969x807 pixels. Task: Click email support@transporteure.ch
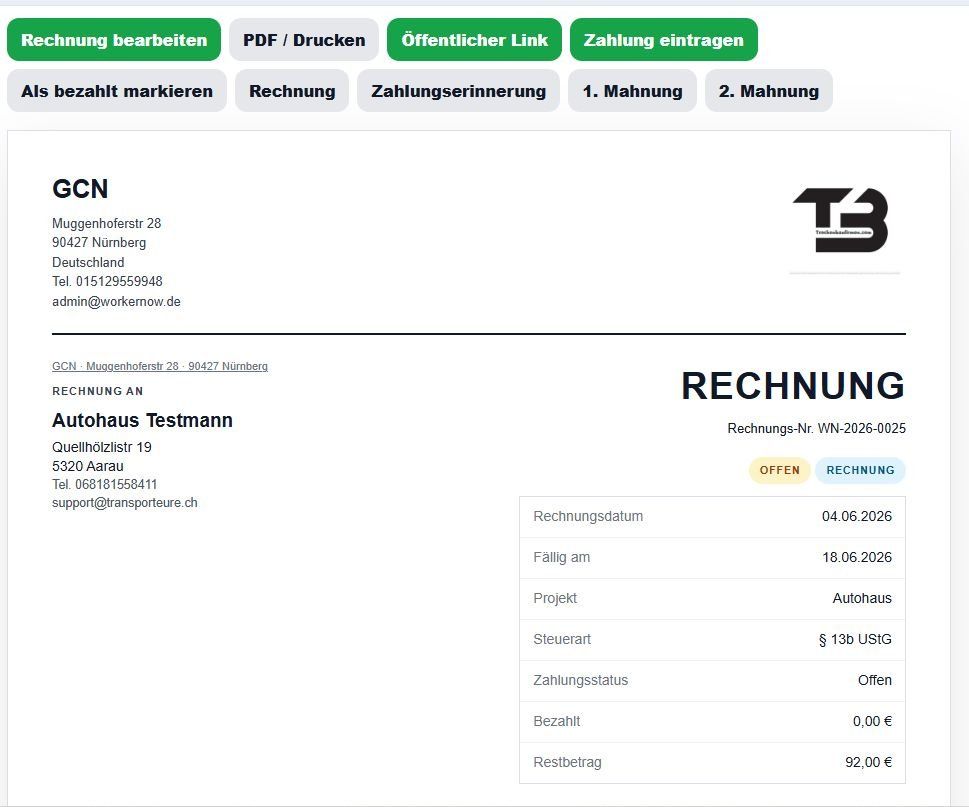coord(125,502)
